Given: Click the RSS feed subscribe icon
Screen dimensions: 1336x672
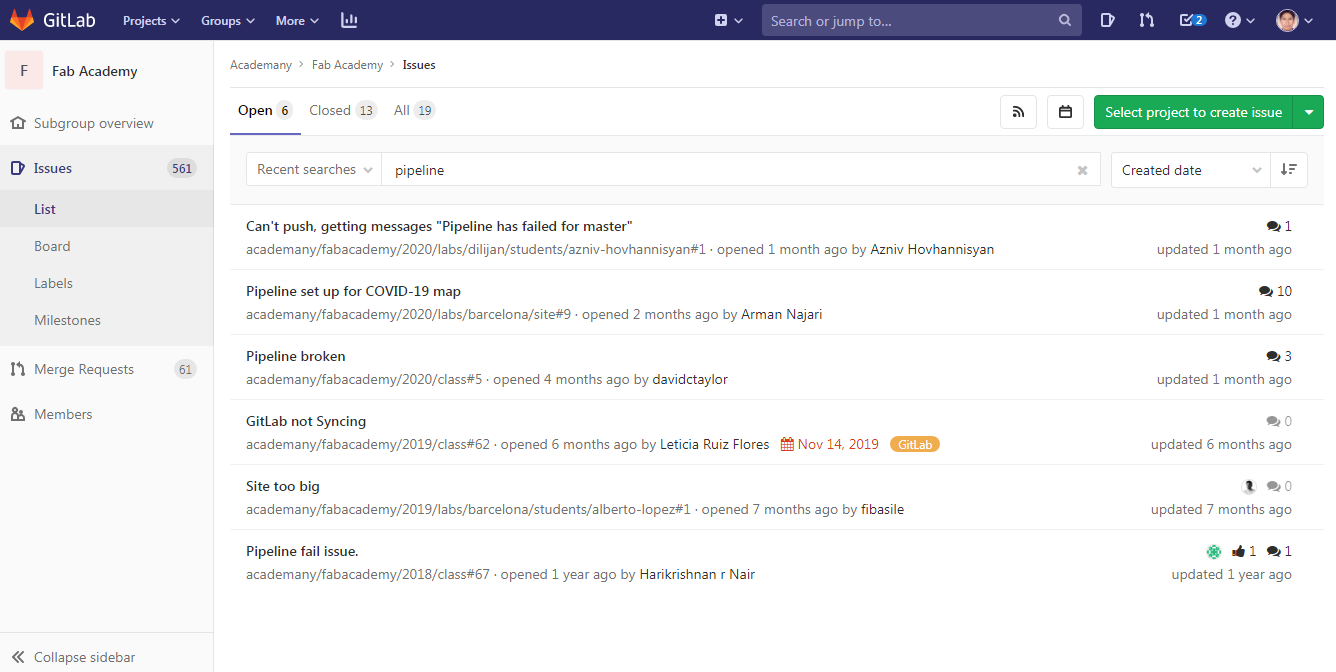Looking at the screenshot, I should pyautogui.click(x=1018, y=112).
